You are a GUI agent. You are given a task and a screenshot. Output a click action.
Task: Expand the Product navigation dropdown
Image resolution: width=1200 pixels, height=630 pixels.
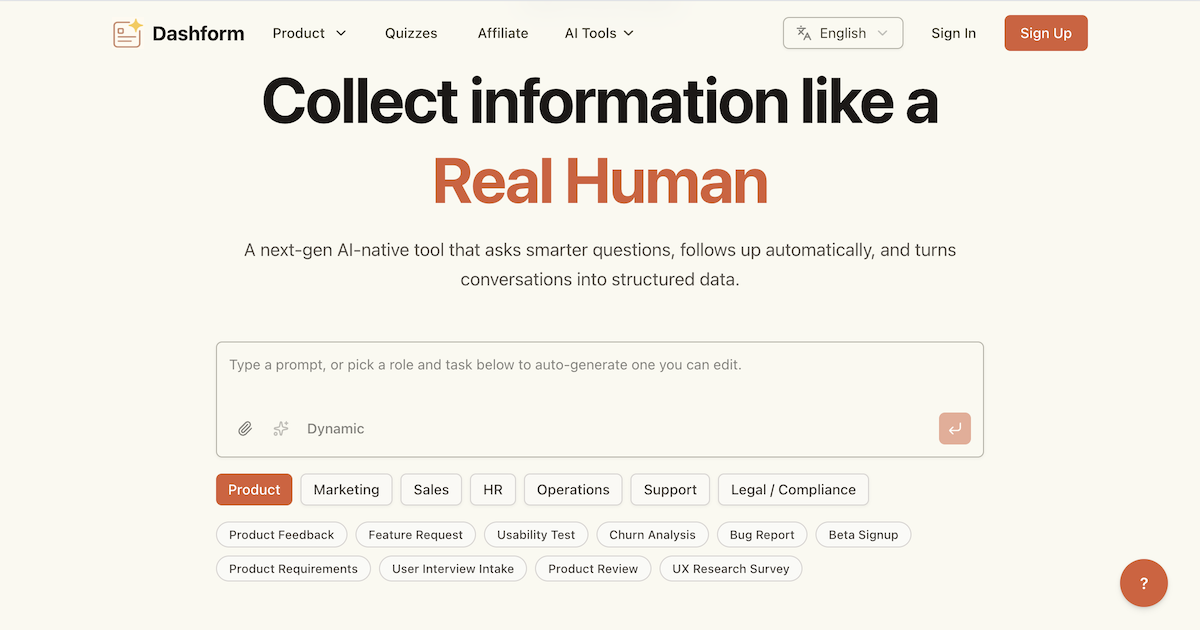309,33
